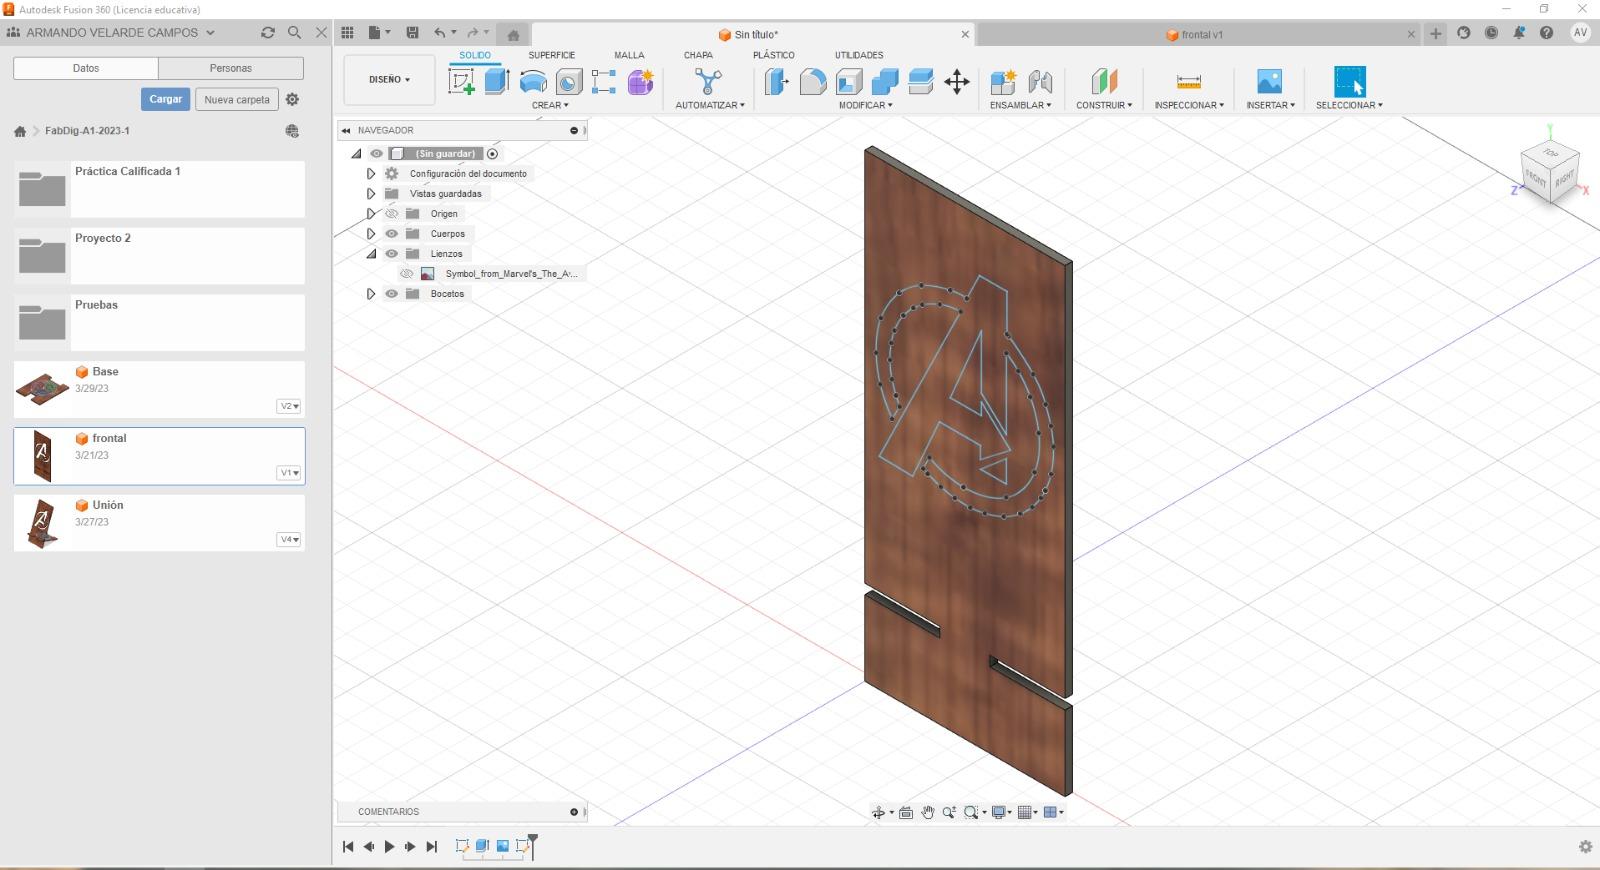The width and height of the screenshot is (1600, 870).
Task: Open version V2 dropdown for Base
Action: (x=289, y=406)
